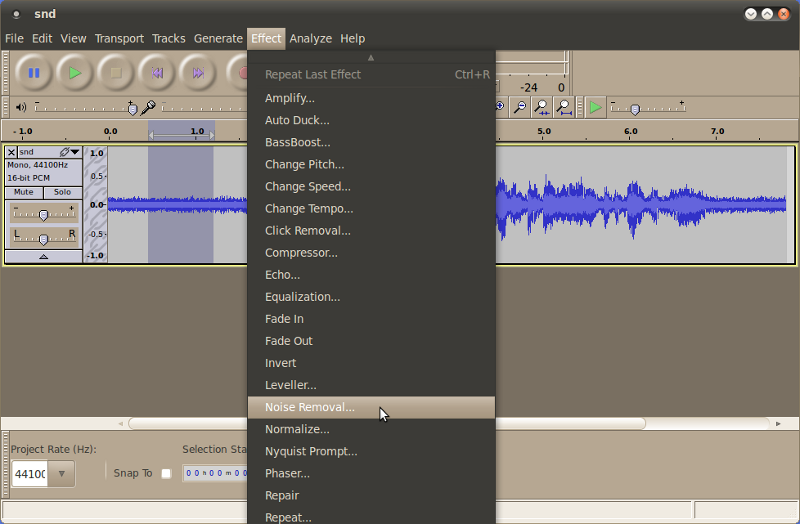Click the menu scroll-up arrow
This screenshot has width=800, height=524.
coord(371,58)
